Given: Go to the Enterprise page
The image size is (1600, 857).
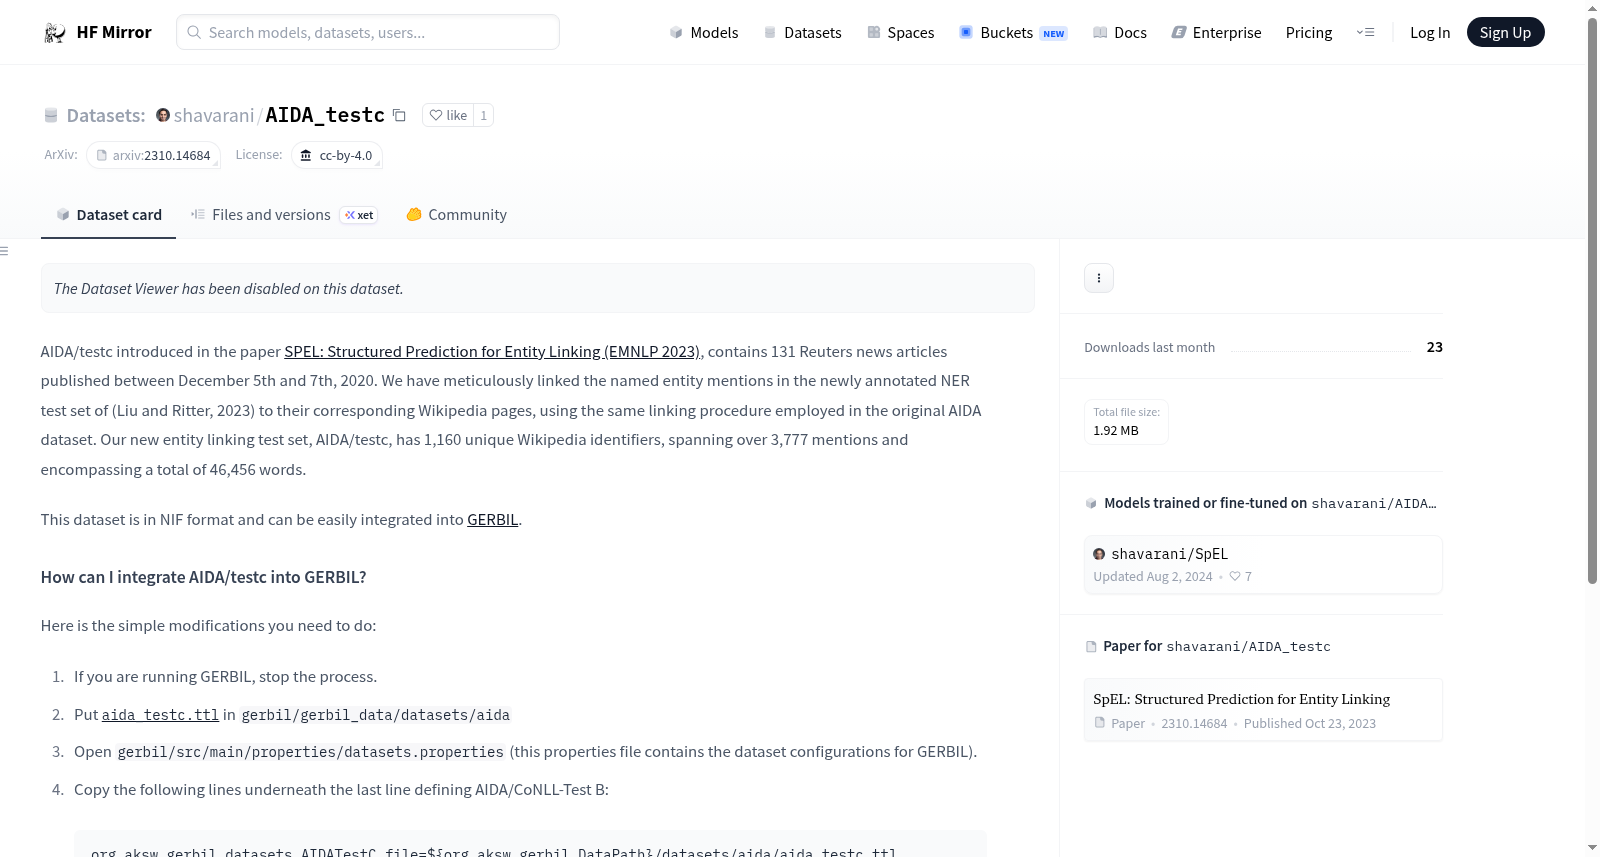Looking at the screenshot, I should pos(1217,33).
